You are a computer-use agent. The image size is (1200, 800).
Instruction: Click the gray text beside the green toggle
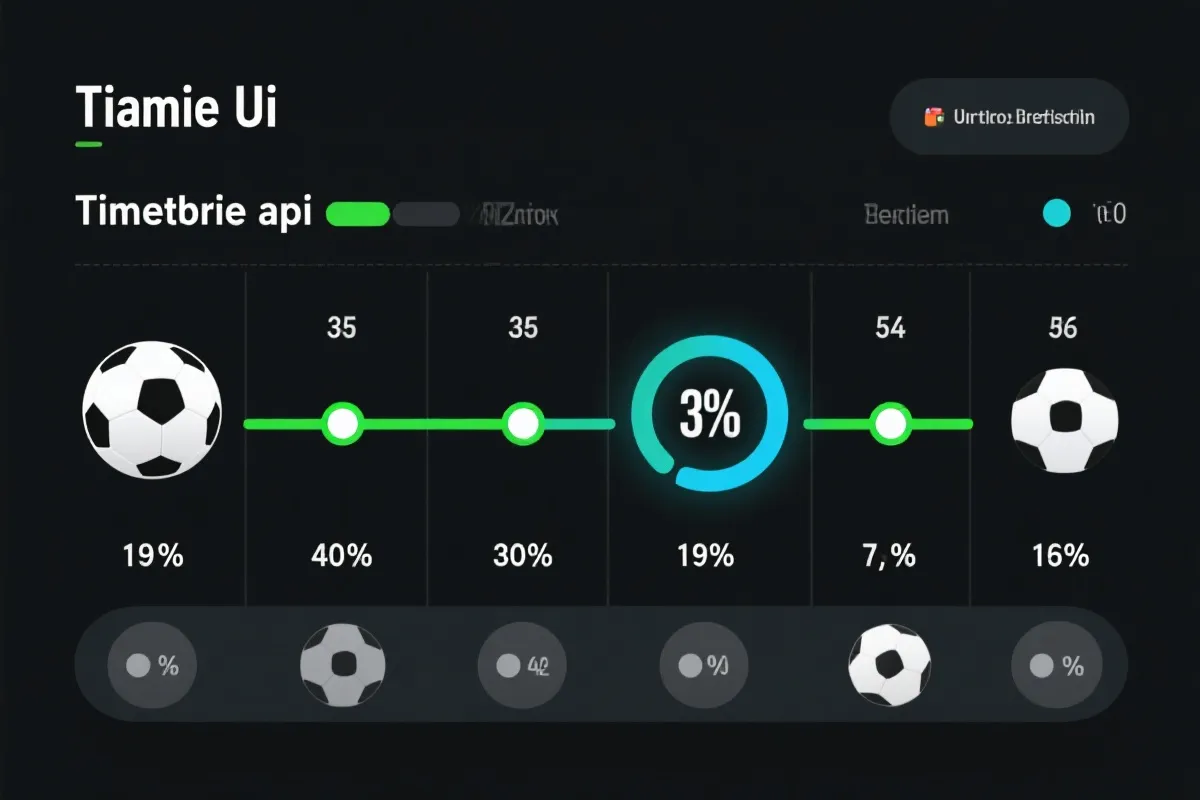pos(520,214)
